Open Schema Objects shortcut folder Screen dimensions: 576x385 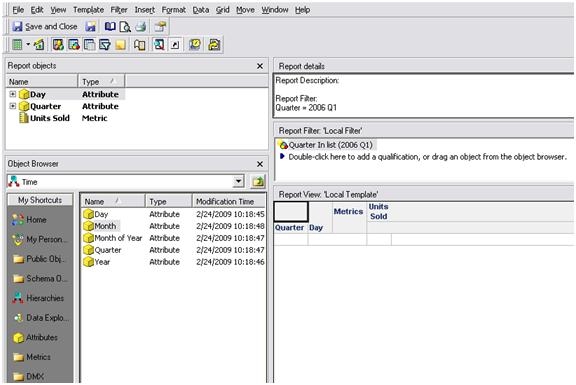pos(40,279)
